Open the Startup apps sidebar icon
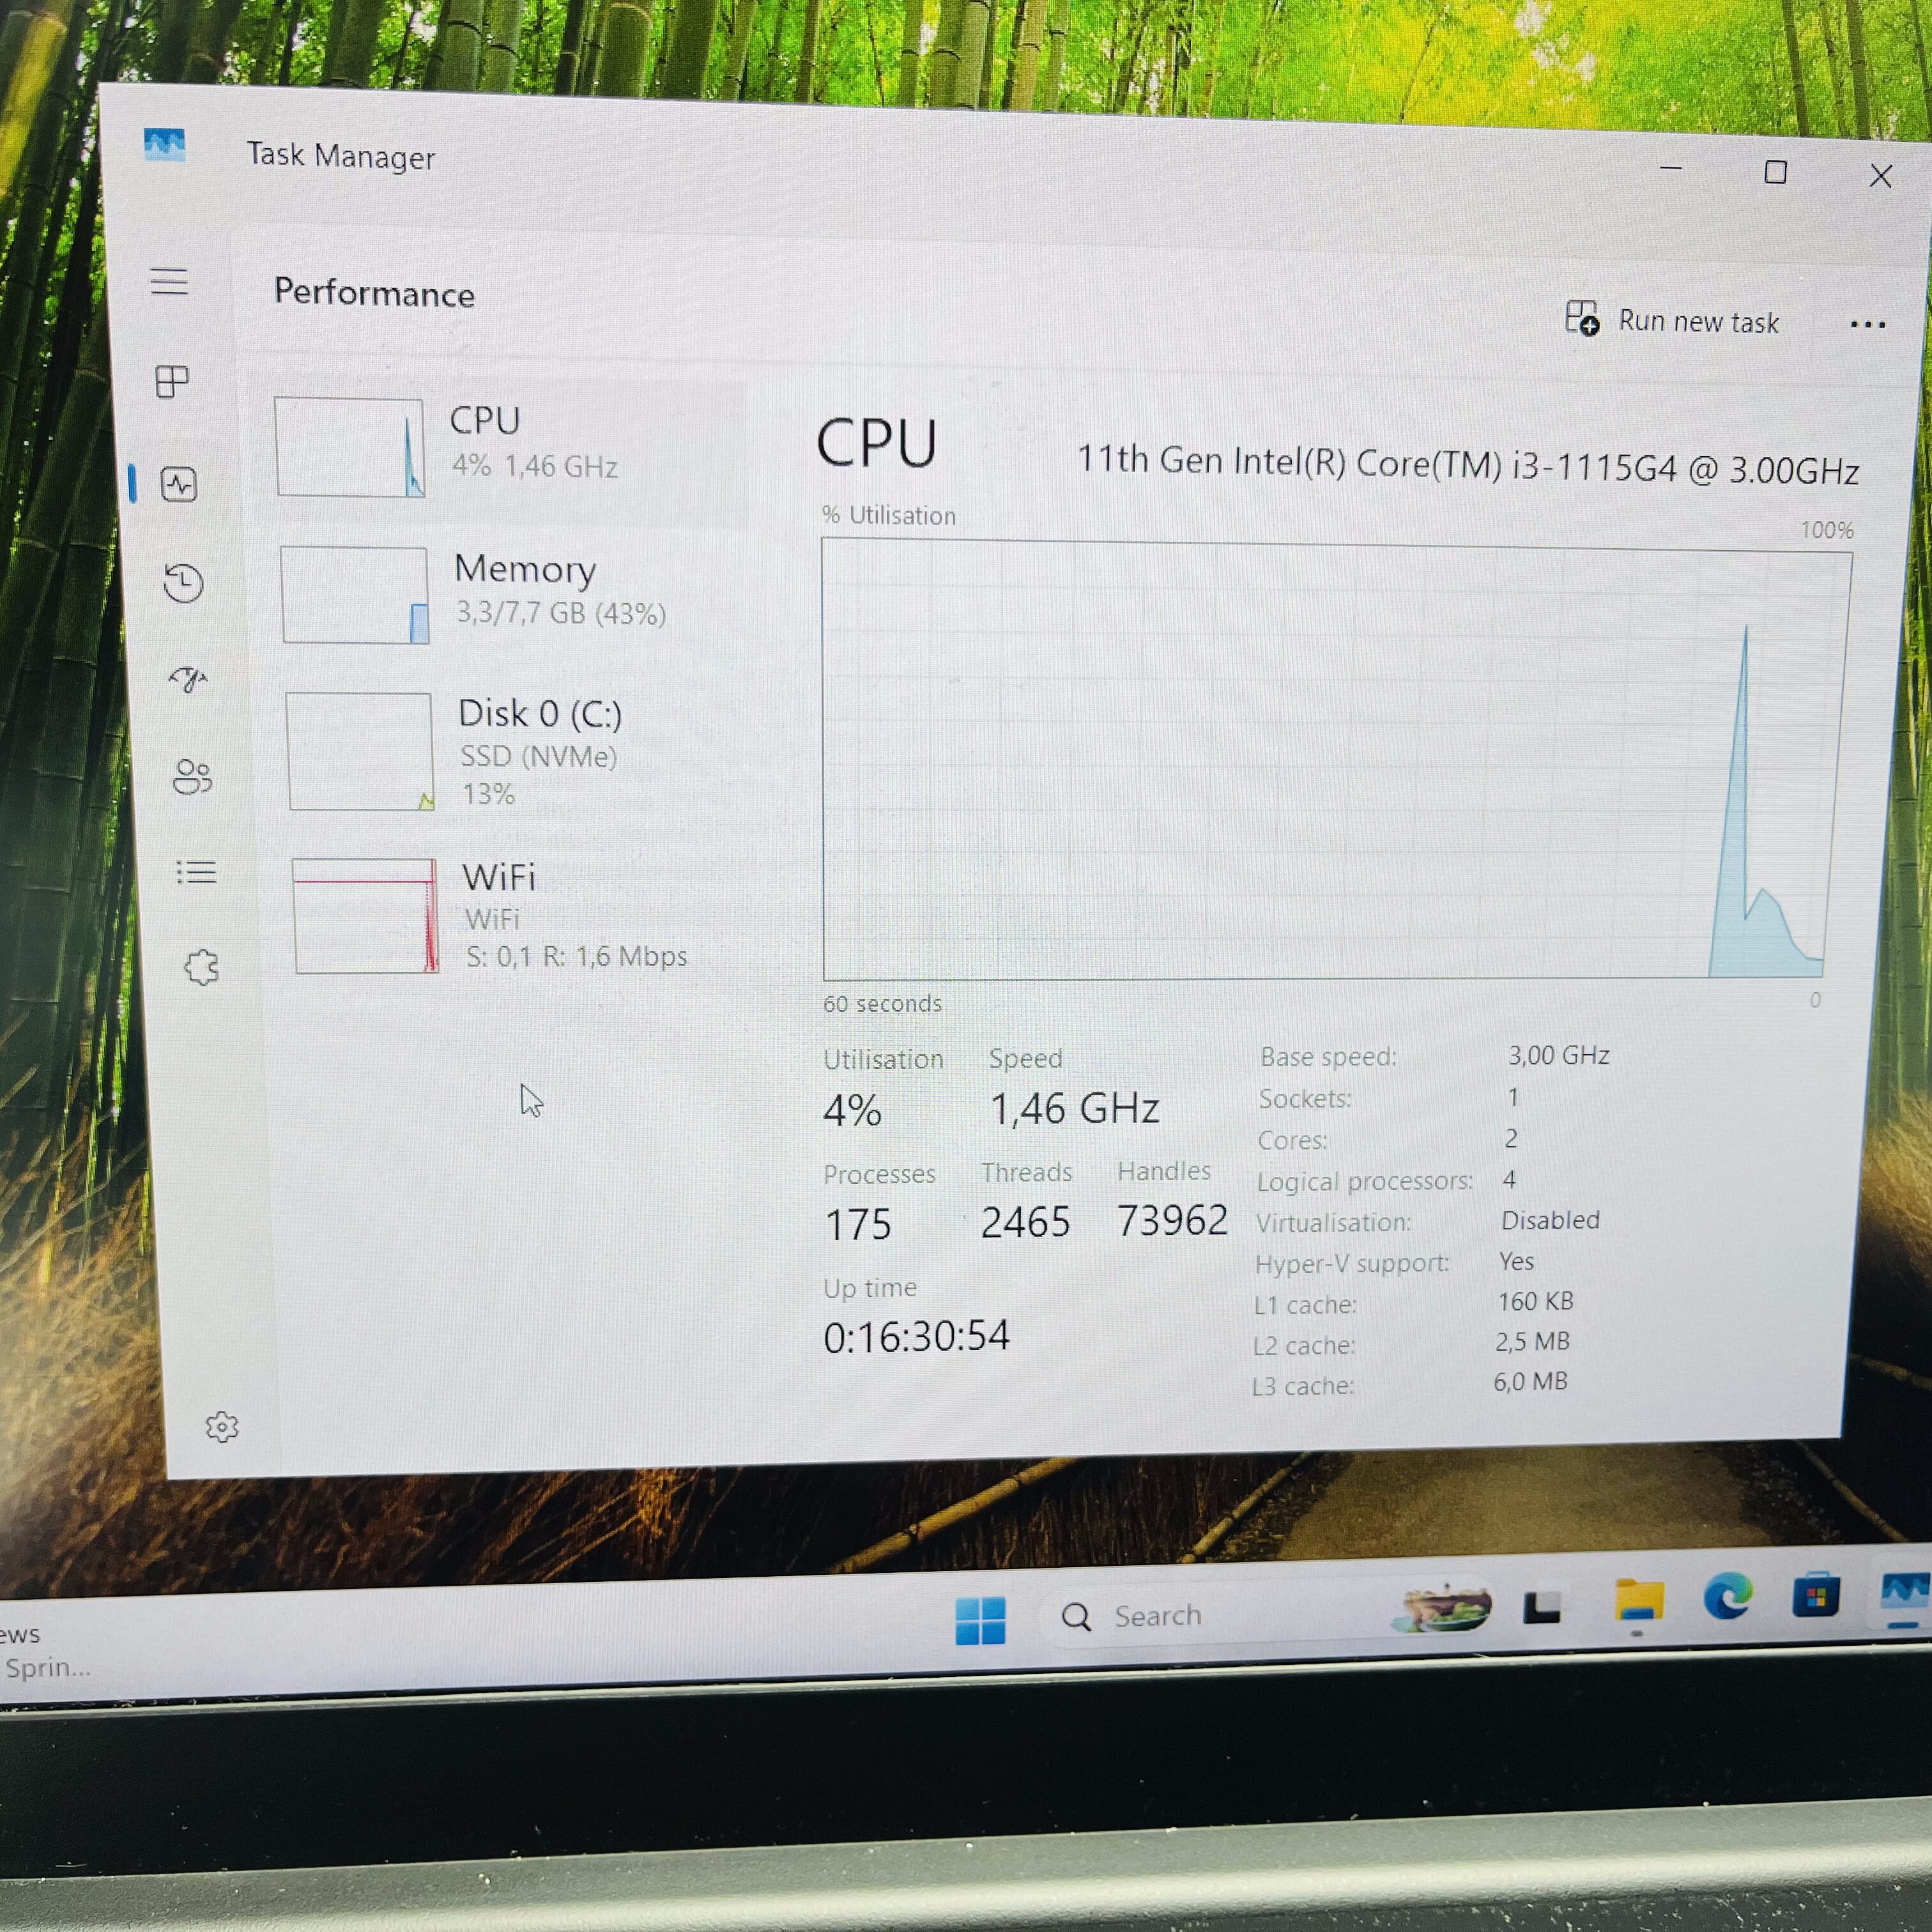 (x=188, y=680)
